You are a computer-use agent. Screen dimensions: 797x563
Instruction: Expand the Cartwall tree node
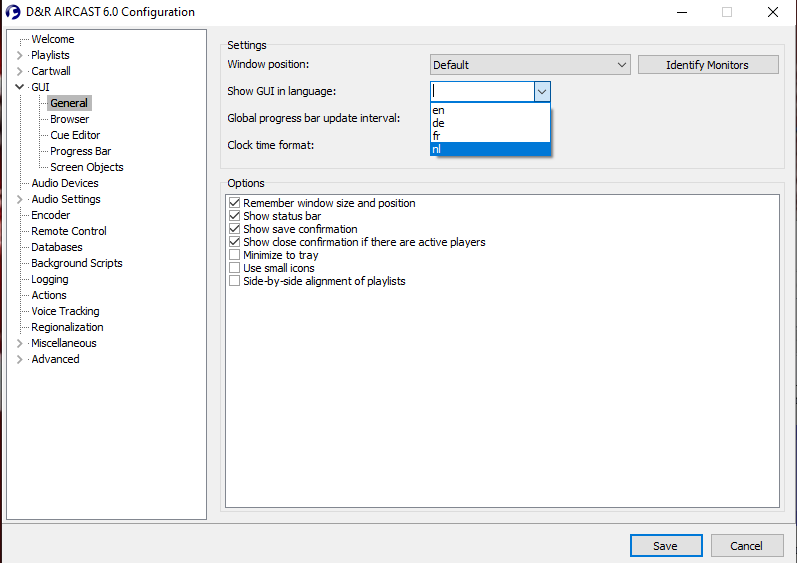coord(19,71)
